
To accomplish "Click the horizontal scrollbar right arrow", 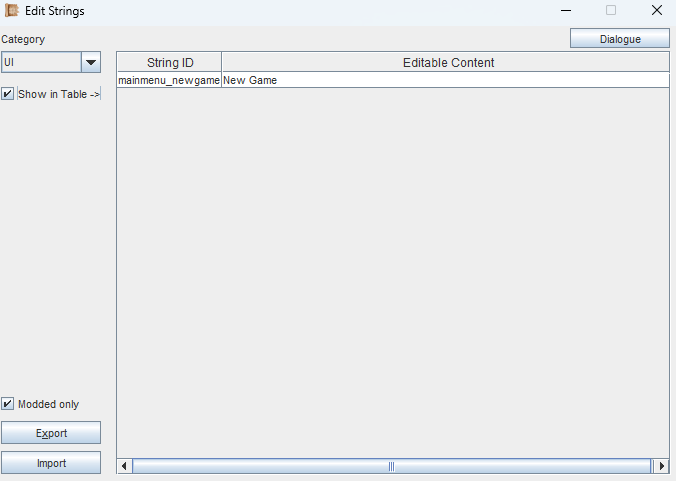I will 661,466.
